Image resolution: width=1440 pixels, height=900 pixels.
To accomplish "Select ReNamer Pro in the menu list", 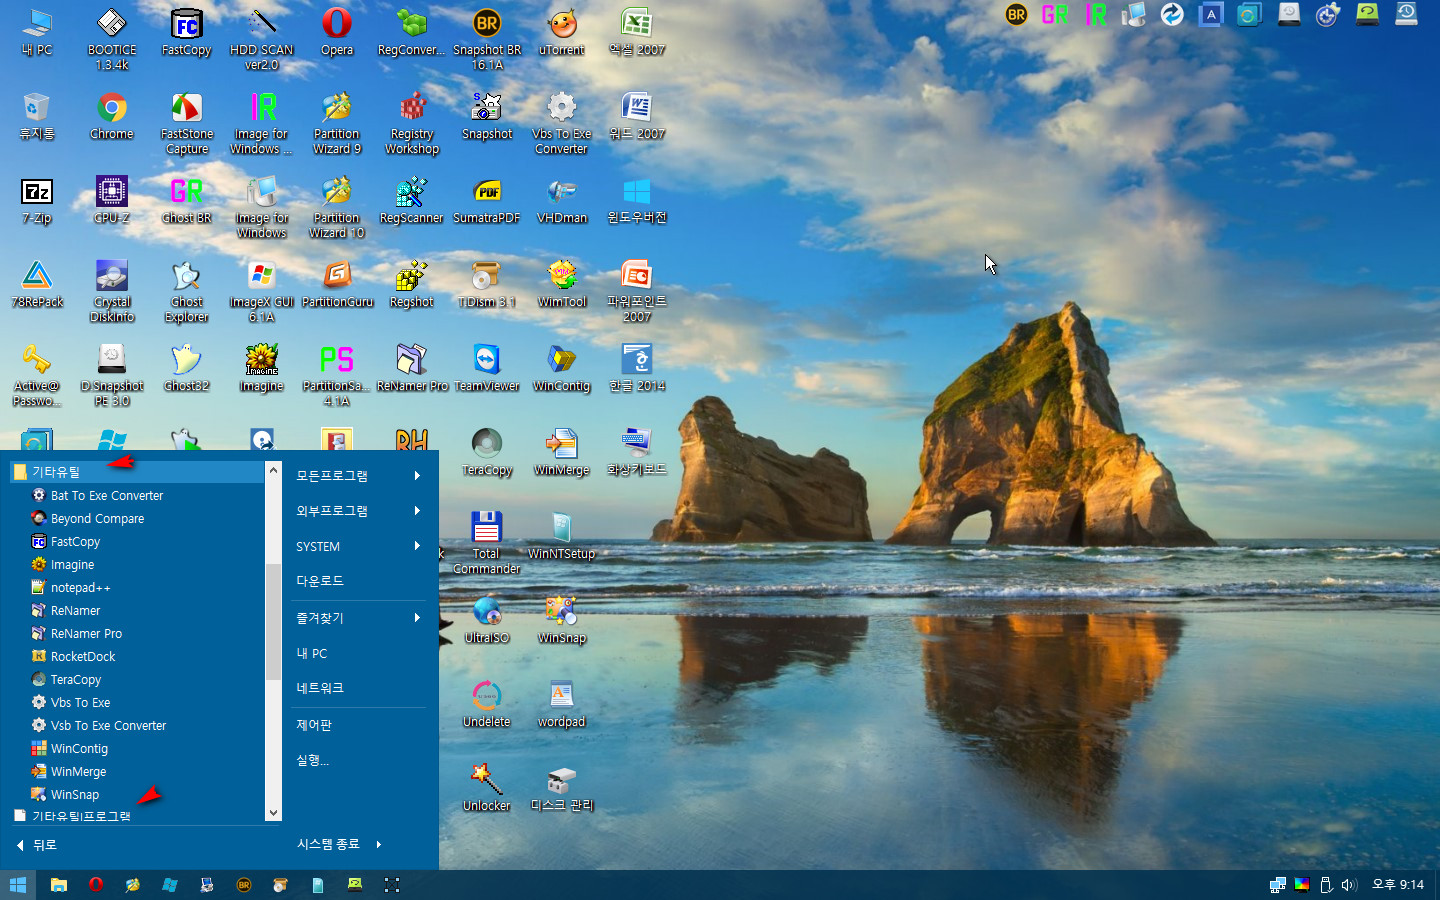I will 137,633.
